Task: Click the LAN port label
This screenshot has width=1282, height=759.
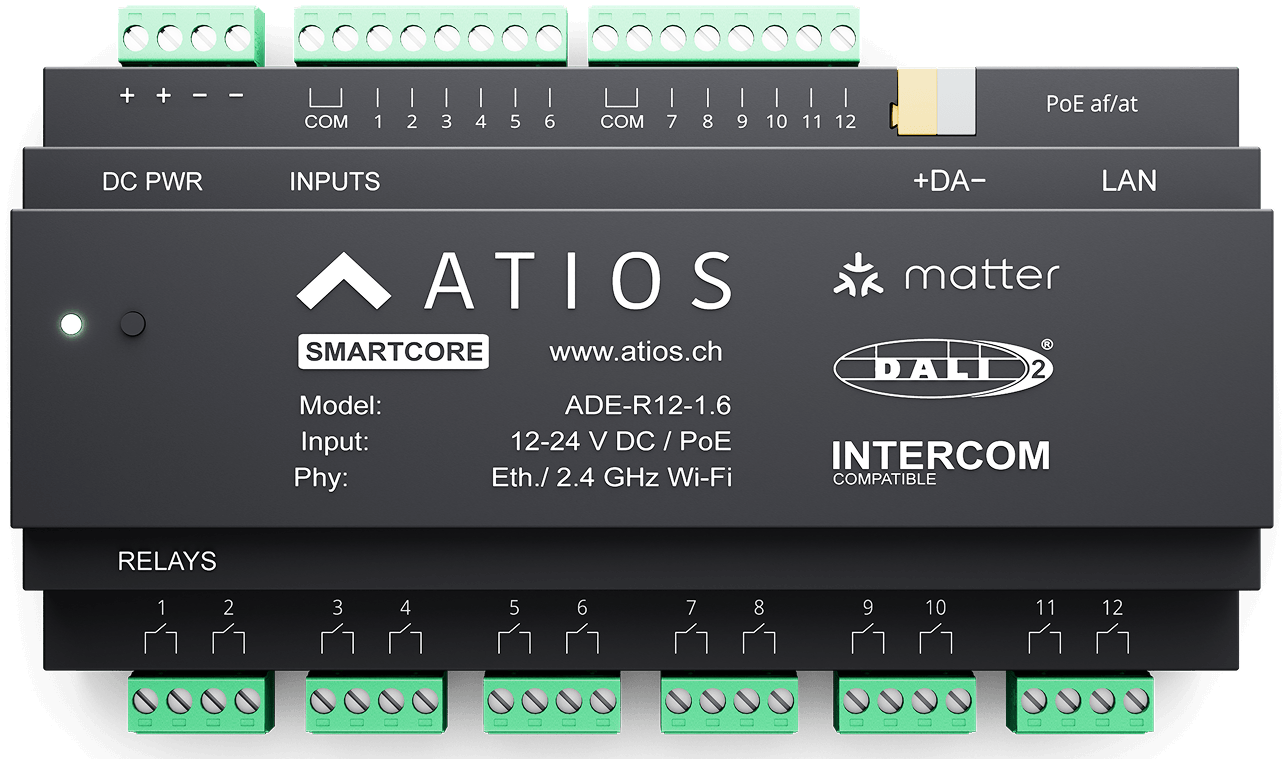Action: [1129, 181]
